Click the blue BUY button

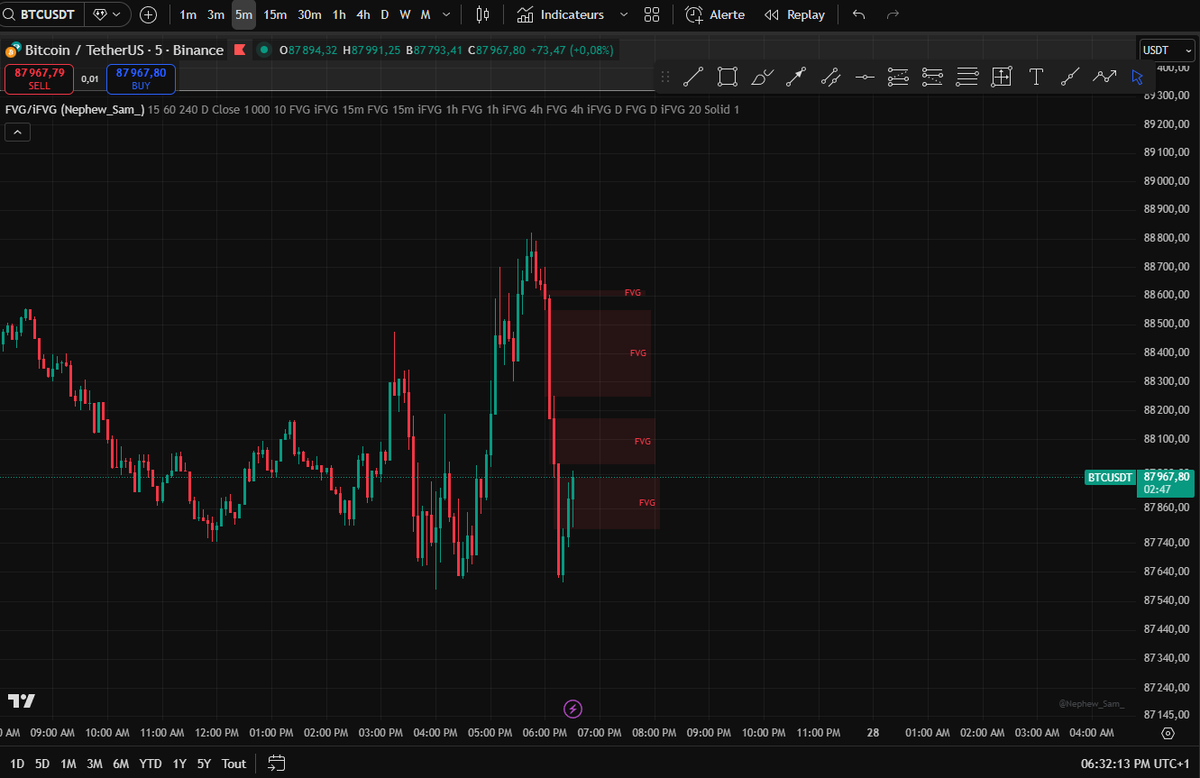click(x=141, y=79)
